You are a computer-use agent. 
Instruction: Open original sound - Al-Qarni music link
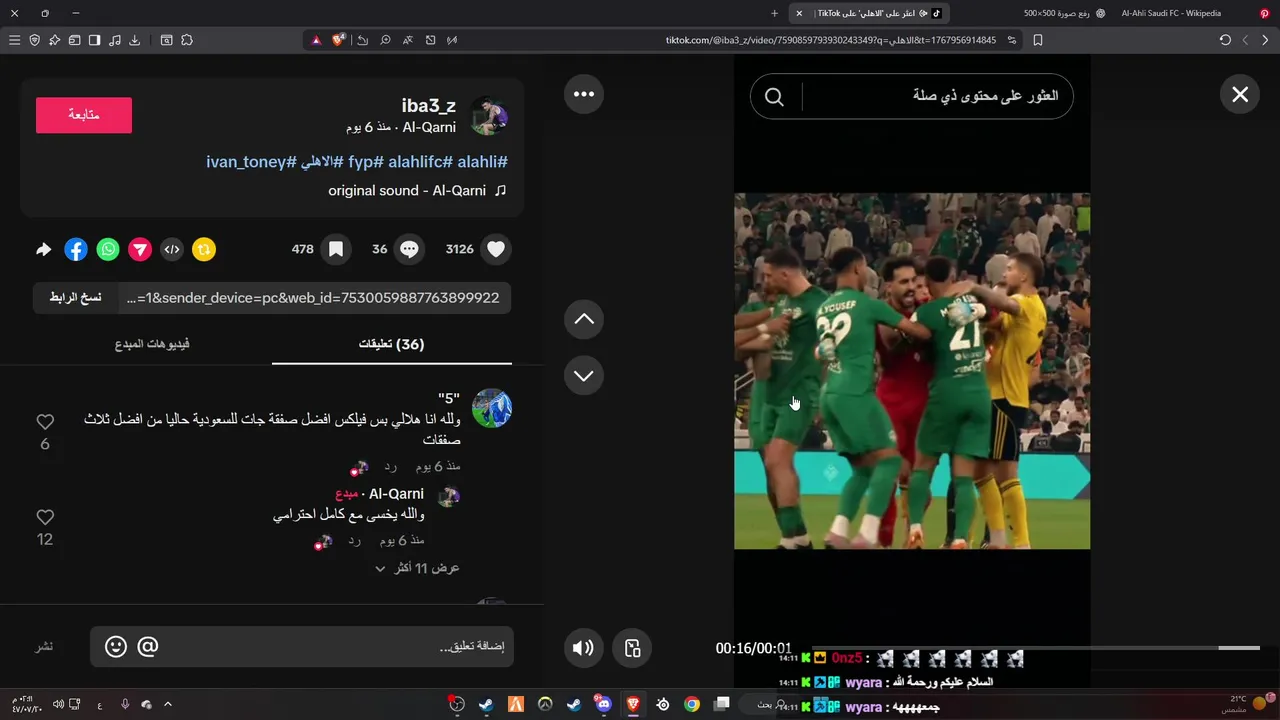(417, 190)
